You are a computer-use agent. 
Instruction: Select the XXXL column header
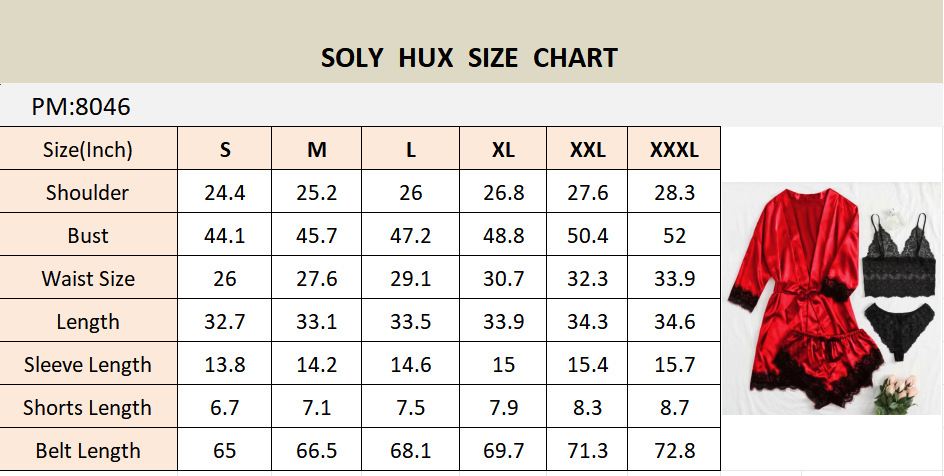point(674,150)
